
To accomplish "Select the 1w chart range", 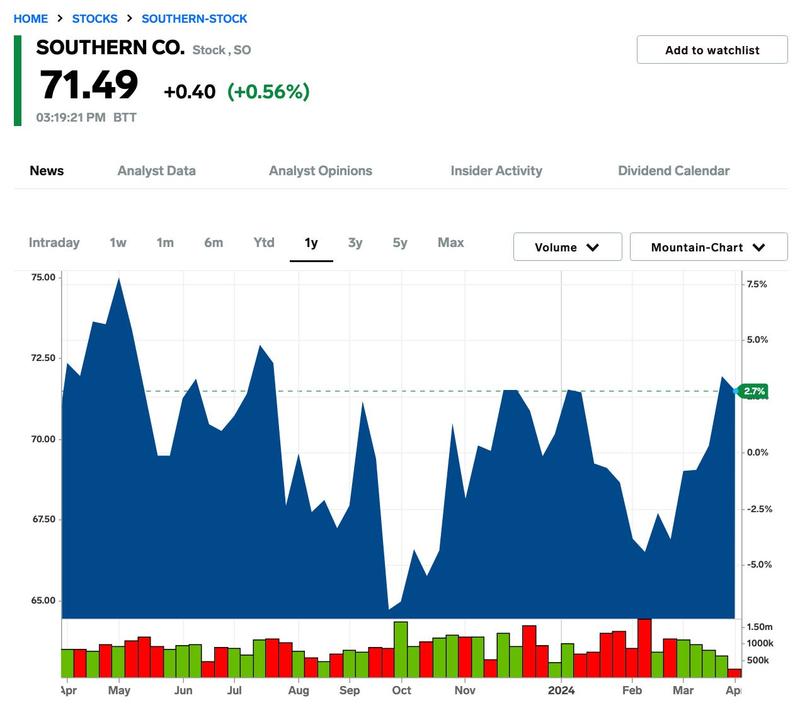I will 118,242.
